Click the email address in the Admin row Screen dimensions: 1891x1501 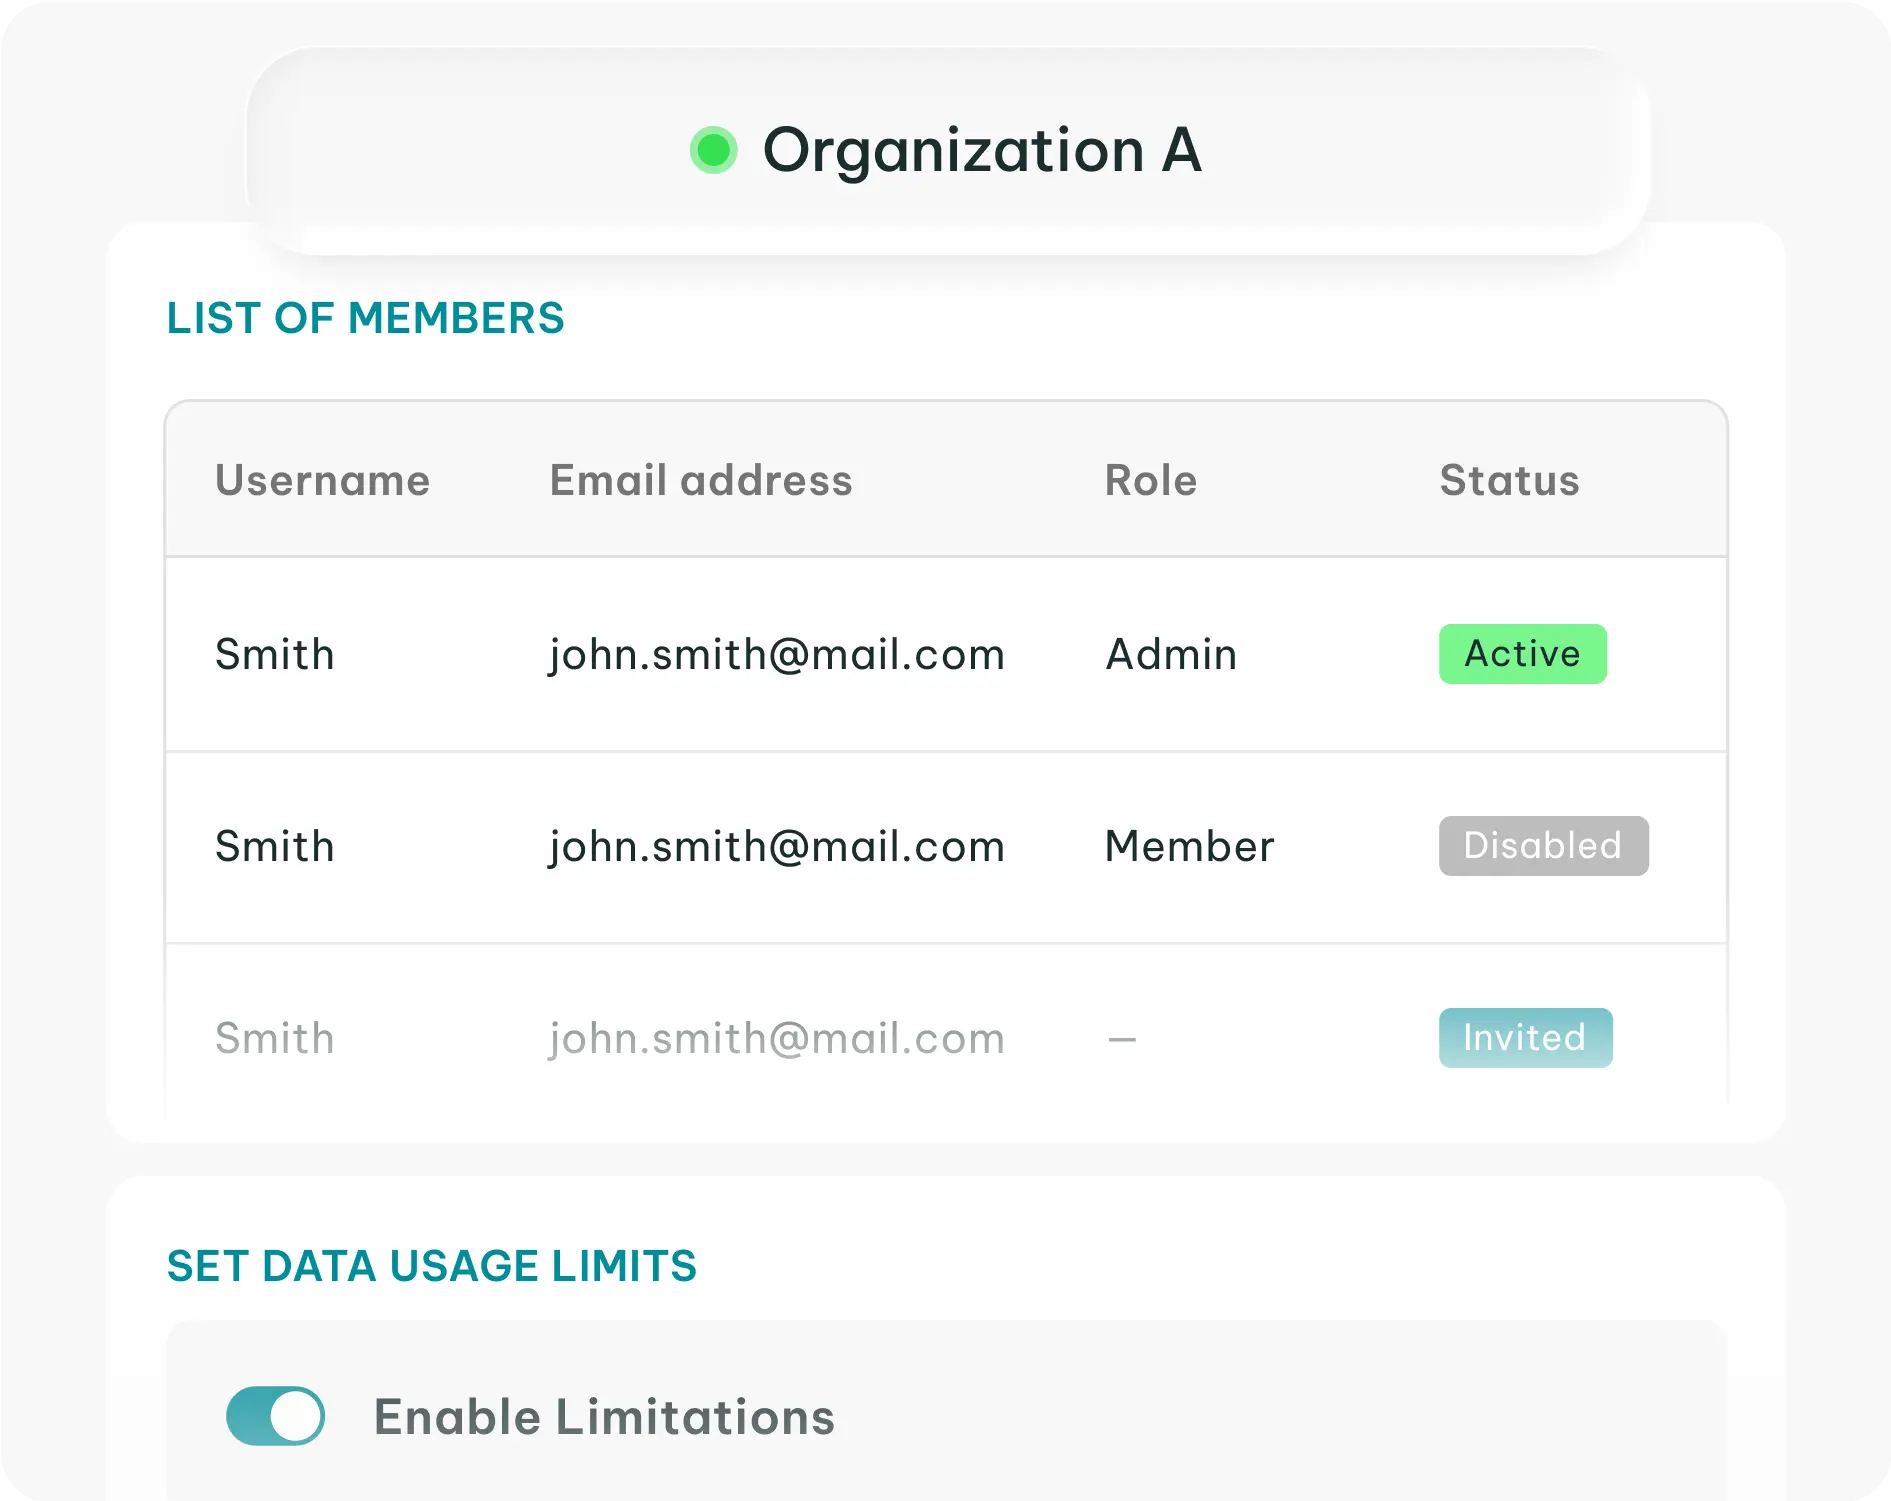[x=777, y=656]
